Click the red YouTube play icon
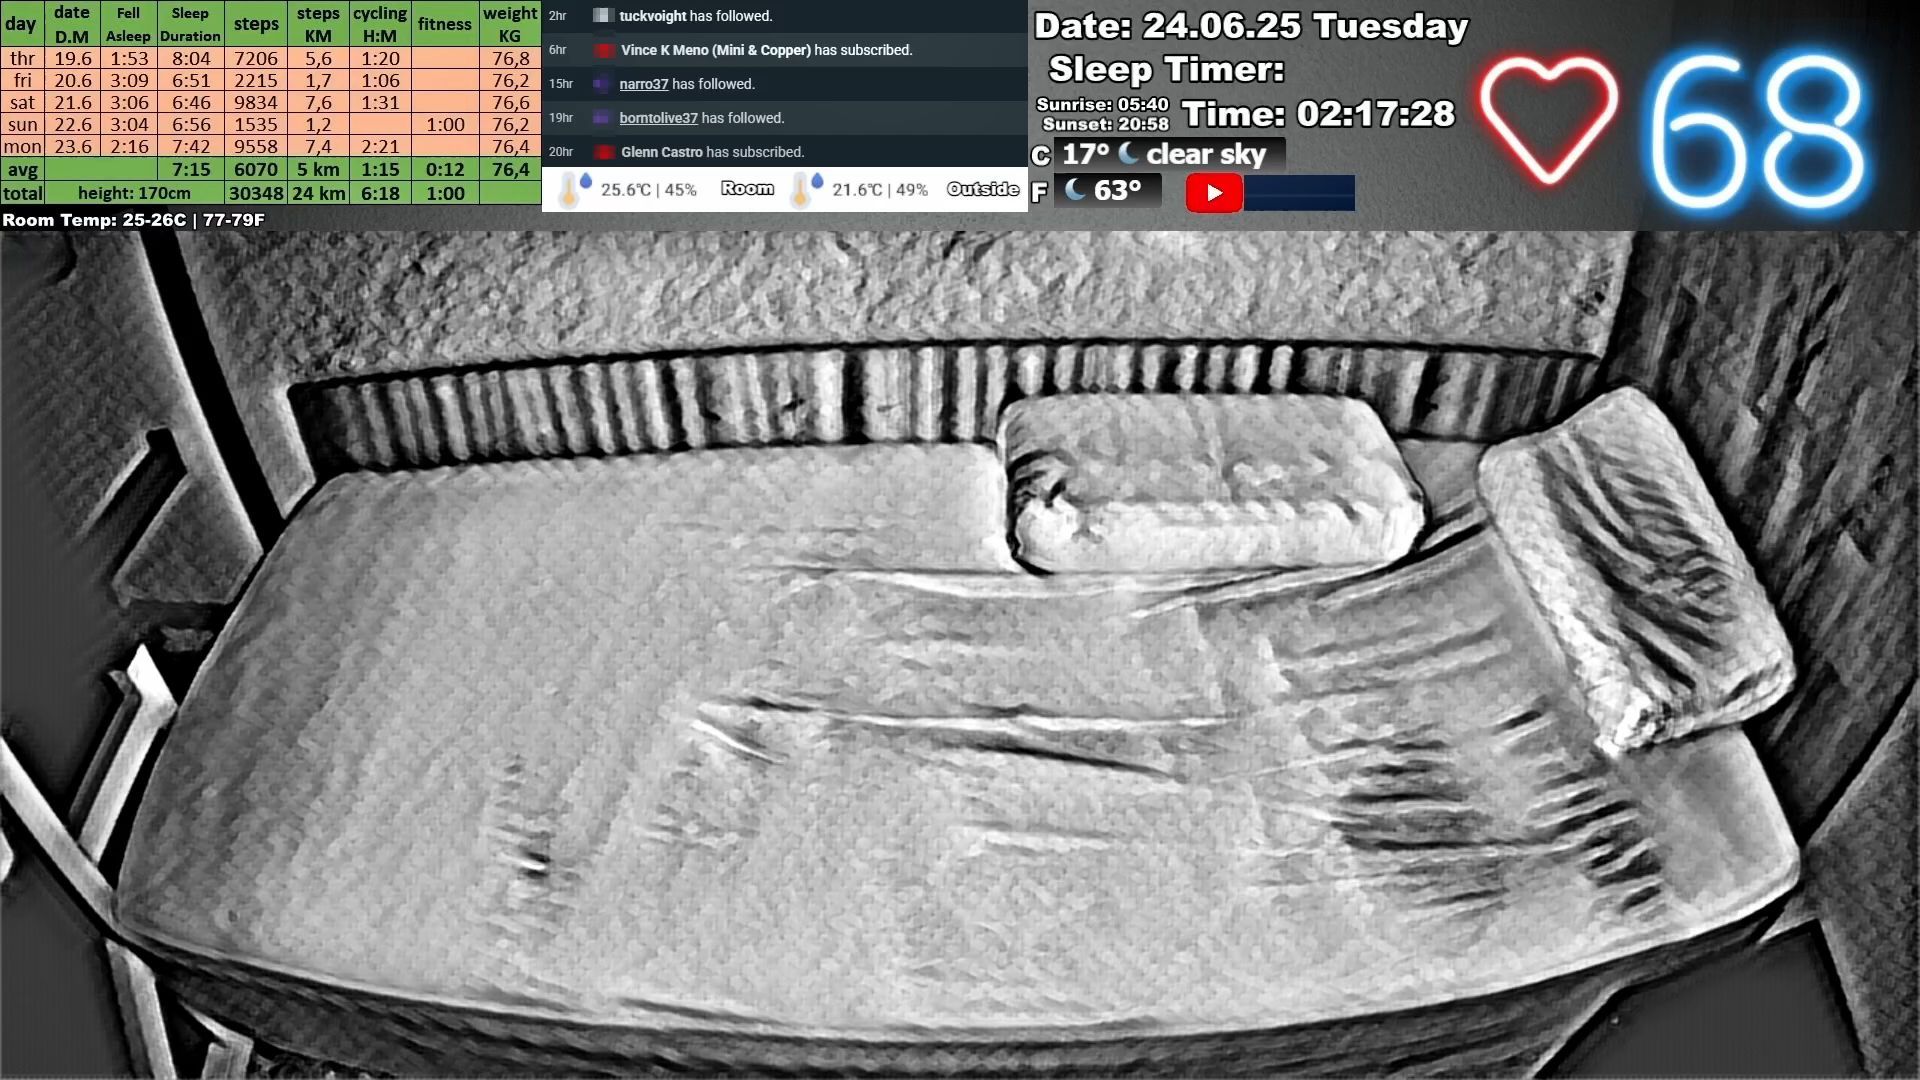 click(x=1214, y=192)
